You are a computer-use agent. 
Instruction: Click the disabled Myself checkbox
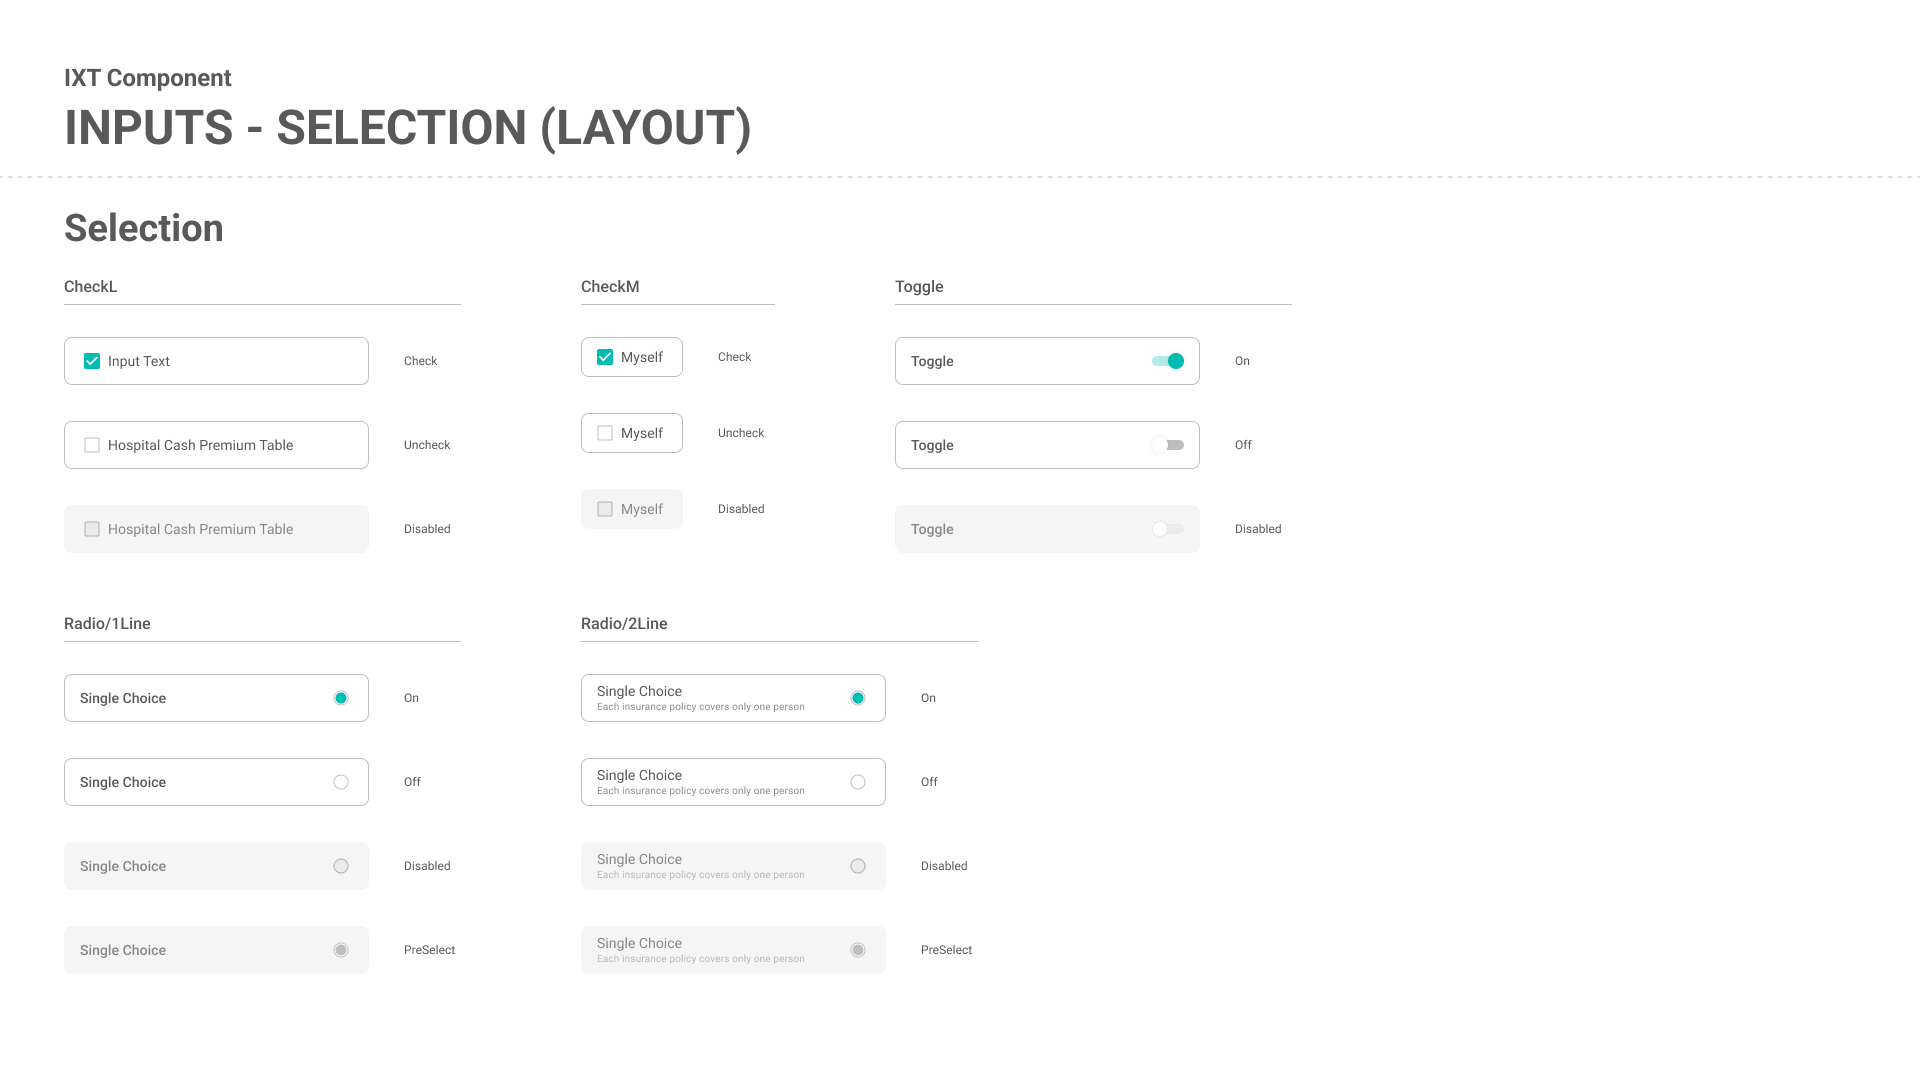pyautogui.click(x=605, y=509)
